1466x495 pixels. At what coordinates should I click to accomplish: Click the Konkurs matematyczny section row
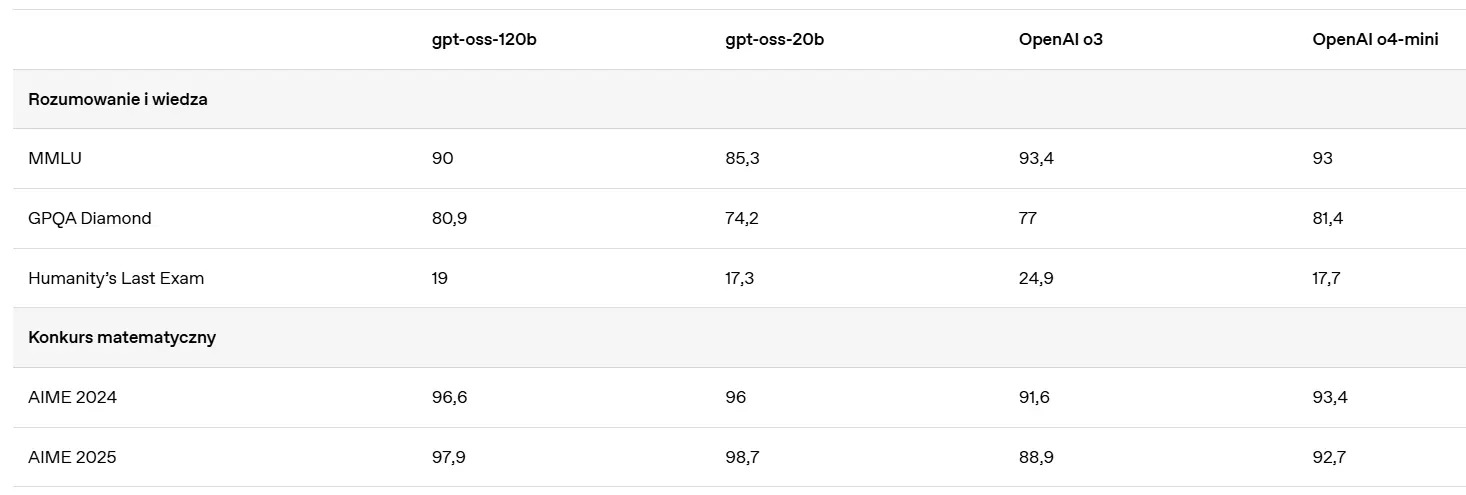(x=122, y=337)
